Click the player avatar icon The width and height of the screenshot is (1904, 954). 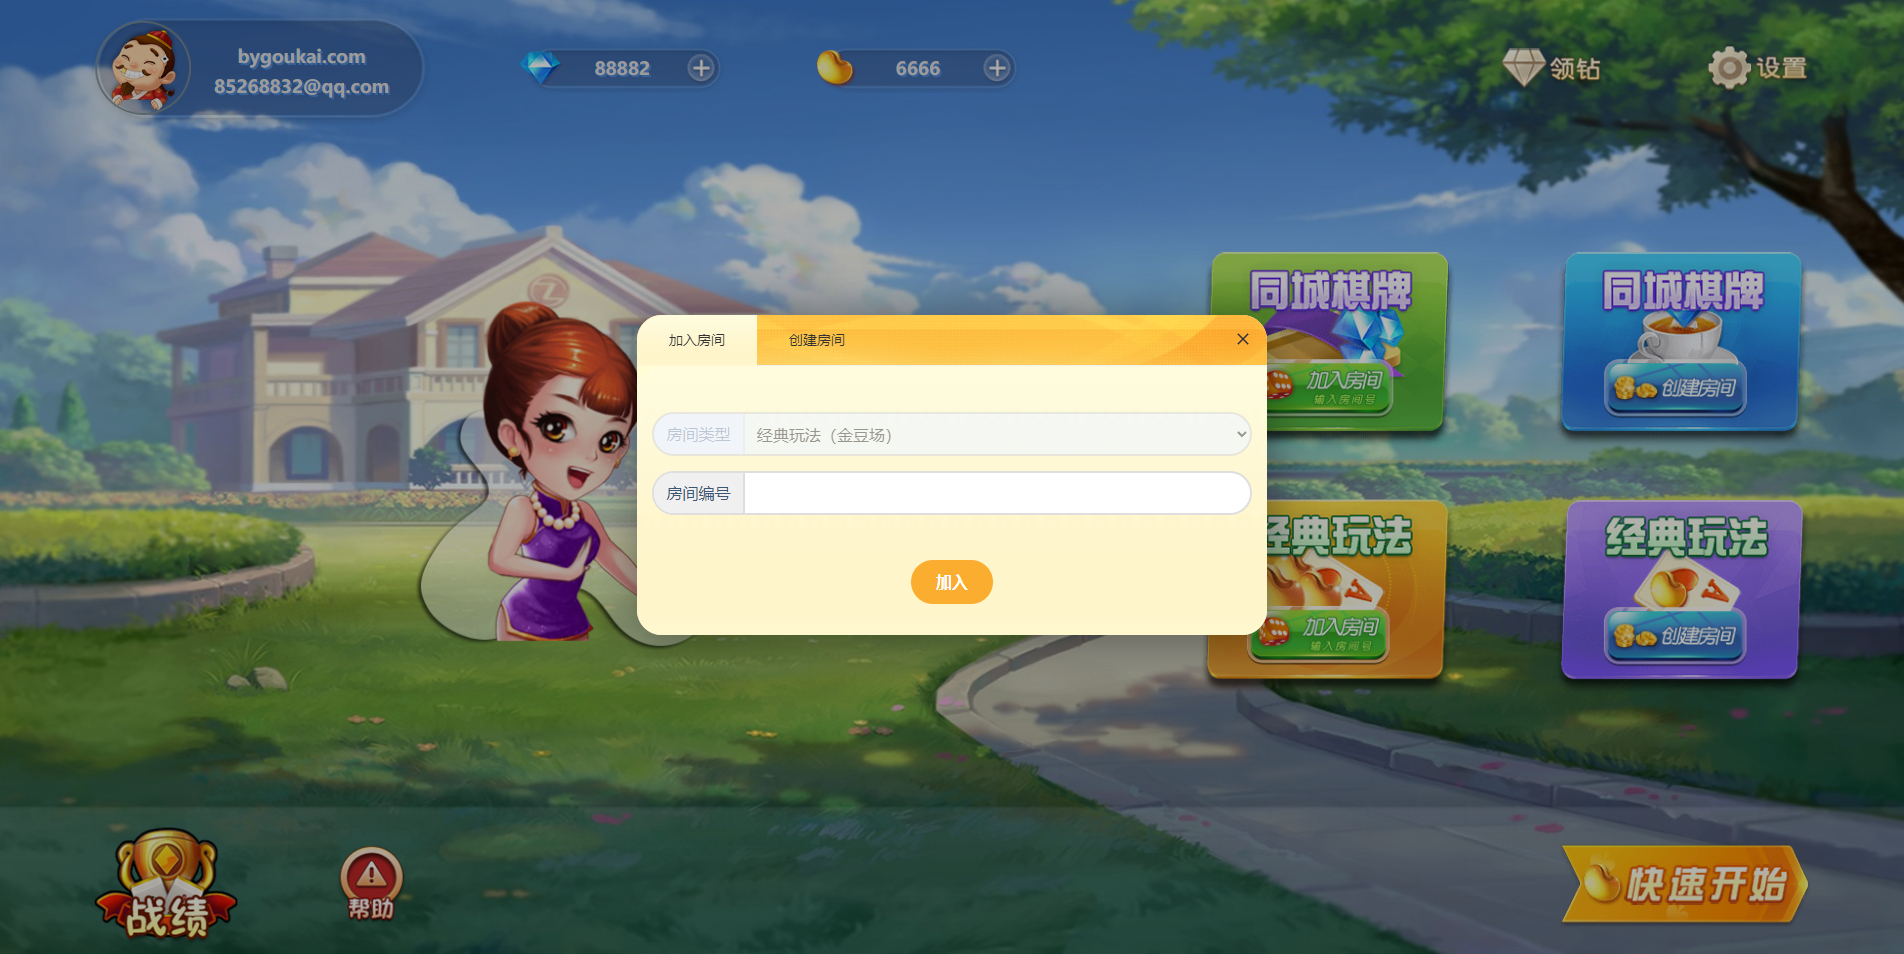pyautogui.click(x=144, y=68)
